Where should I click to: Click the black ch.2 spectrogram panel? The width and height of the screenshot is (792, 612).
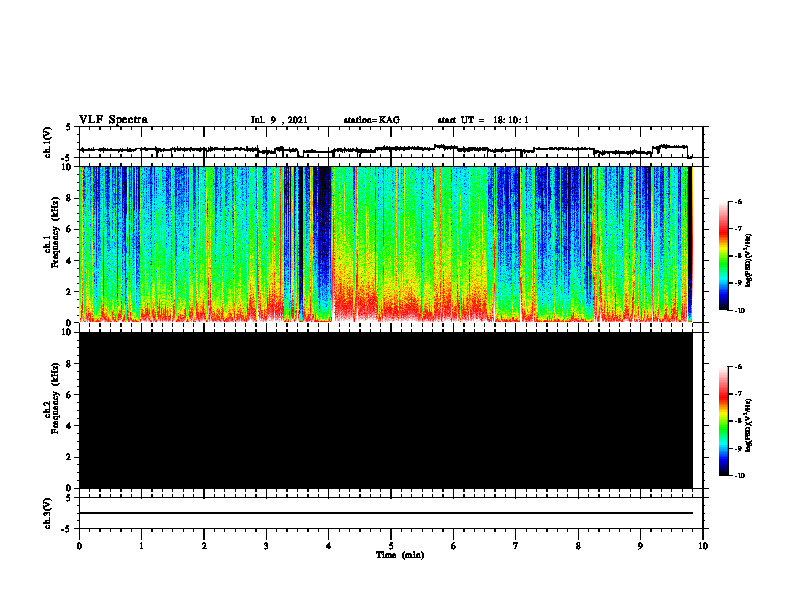tap(386, 410)
